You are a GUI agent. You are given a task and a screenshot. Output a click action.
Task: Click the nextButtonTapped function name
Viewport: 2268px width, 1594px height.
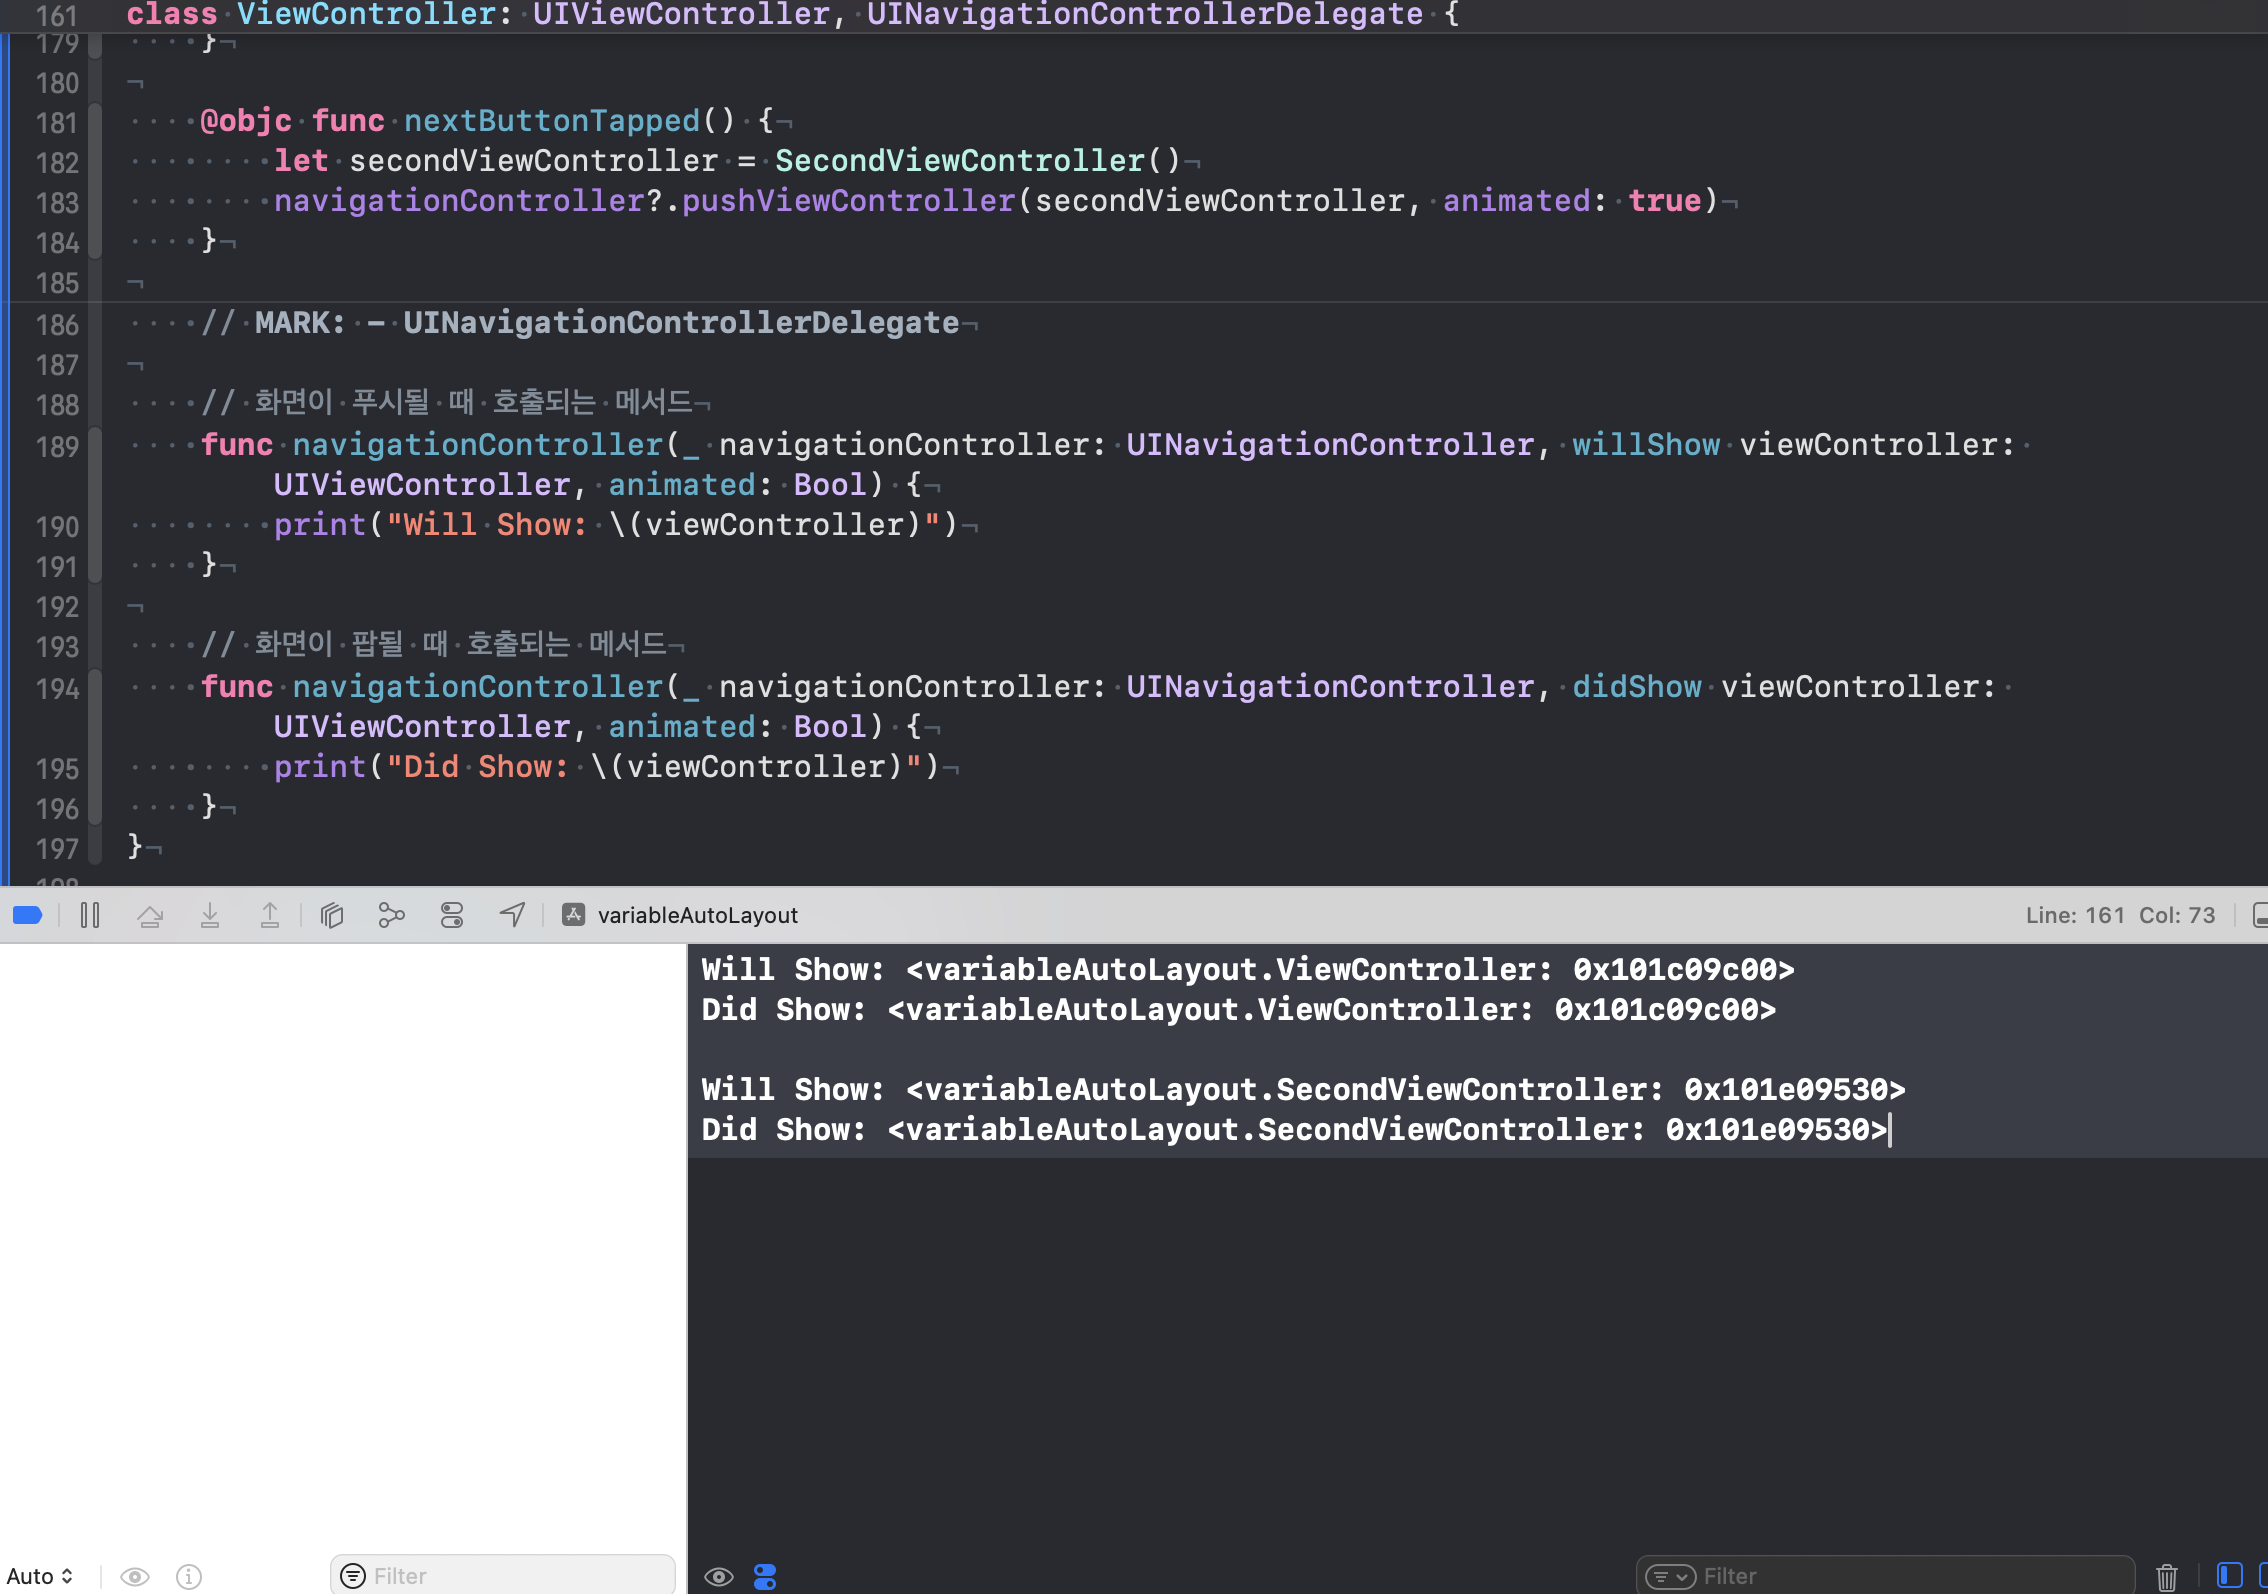coord(552,121)
